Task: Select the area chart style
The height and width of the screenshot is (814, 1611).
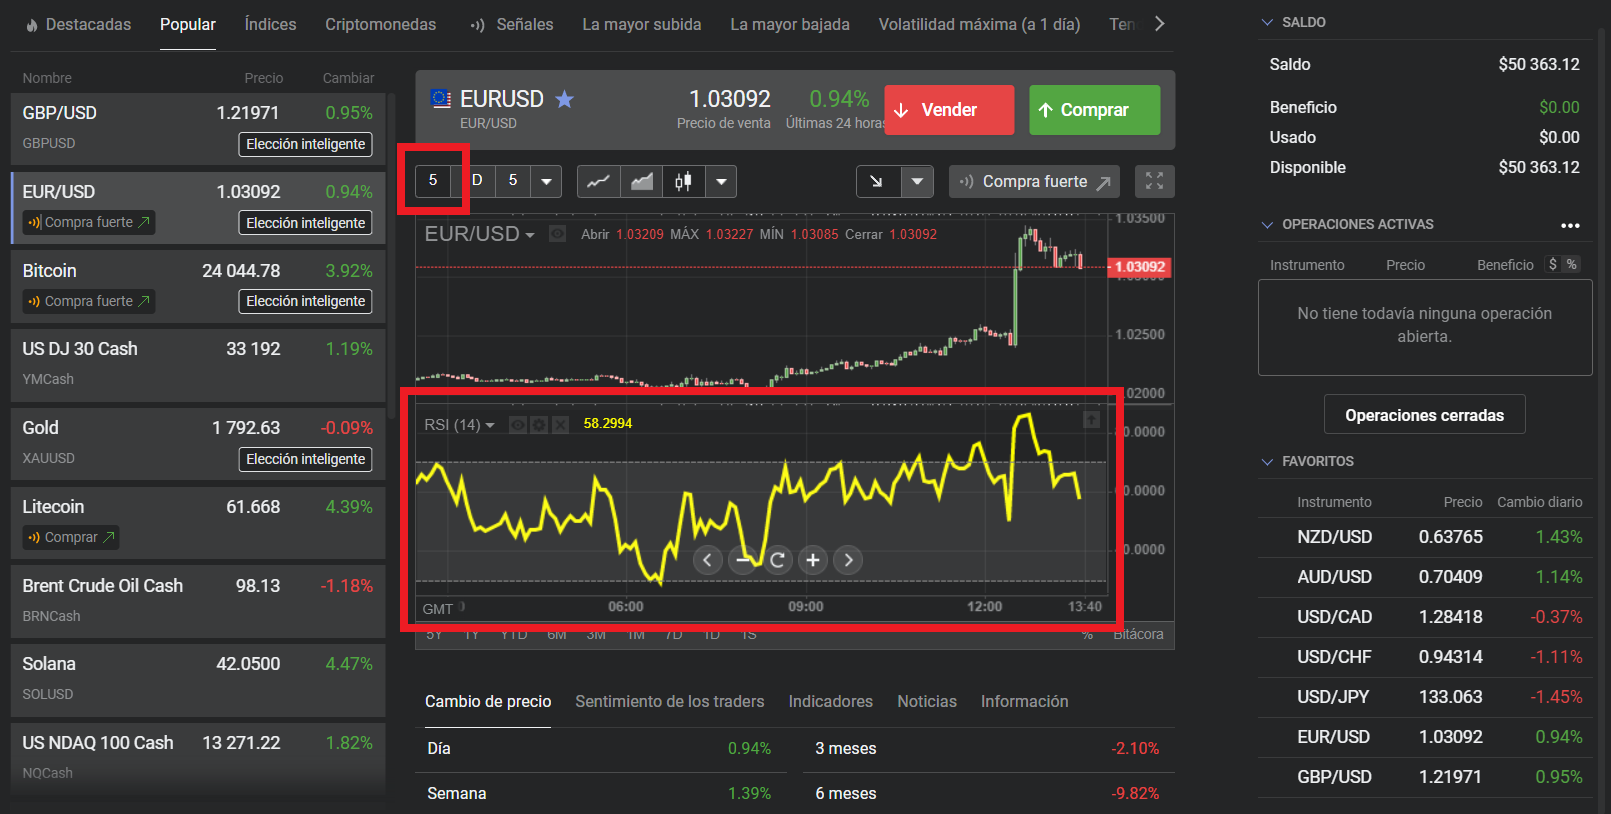Action: [x=641, y=181]
